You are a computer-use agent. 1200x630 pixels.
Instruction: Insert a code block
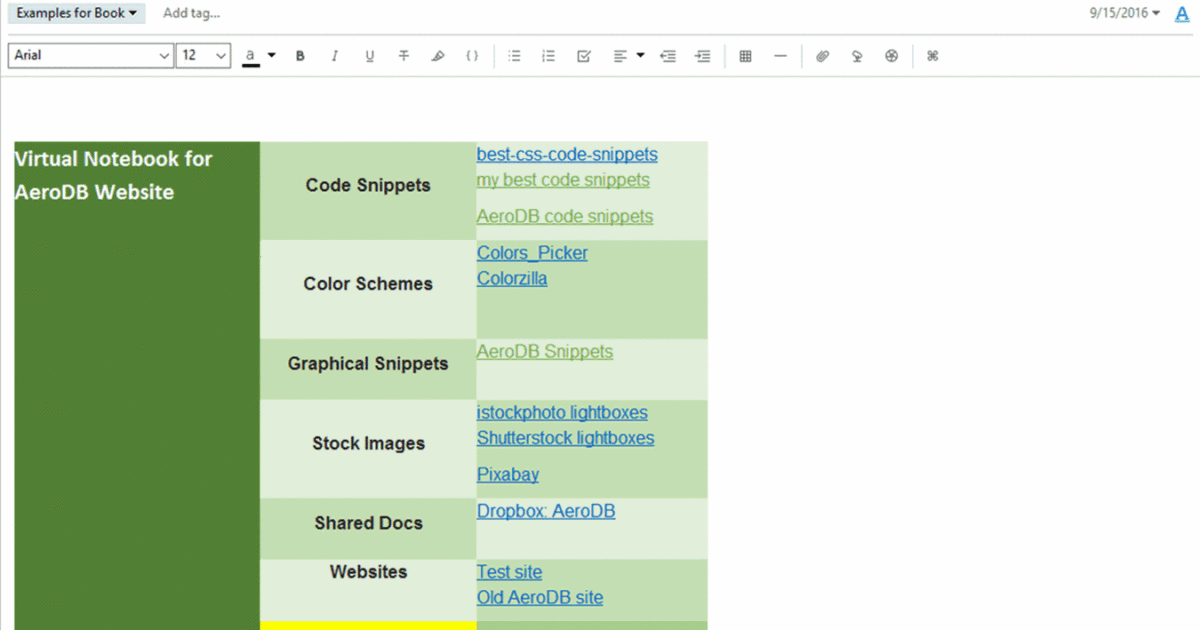click(472, 55)
